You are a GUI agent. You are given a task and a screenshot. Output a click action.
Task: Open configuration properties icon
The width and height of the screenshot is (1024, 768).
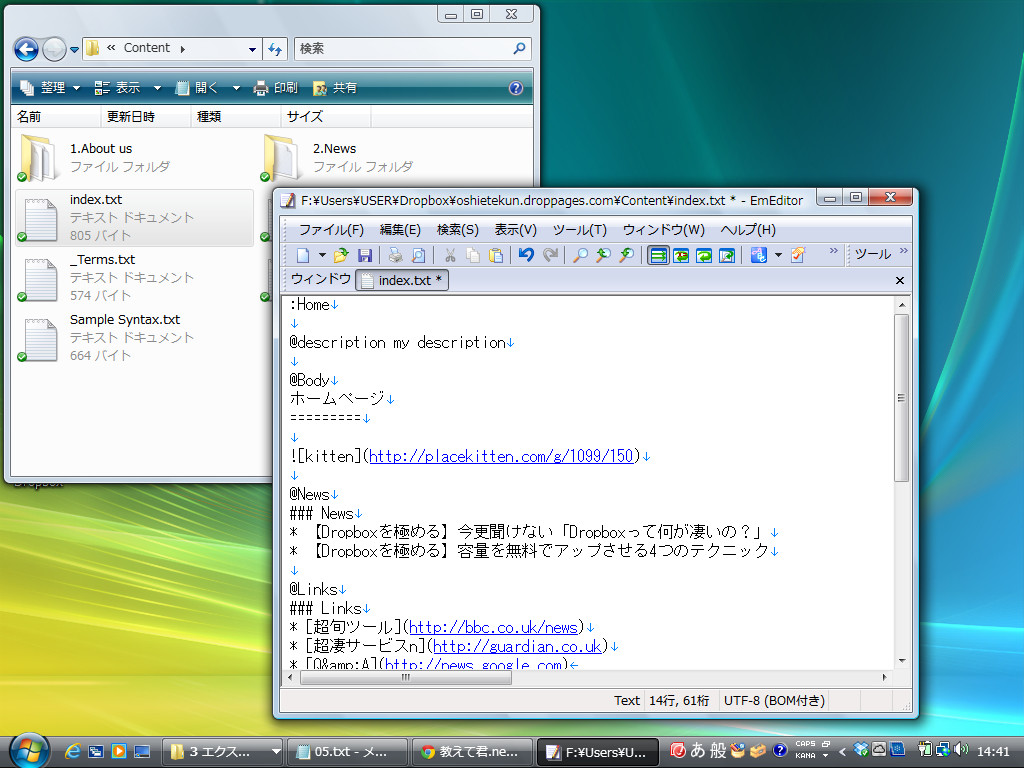pyautogui.click(x=798, y=255)
